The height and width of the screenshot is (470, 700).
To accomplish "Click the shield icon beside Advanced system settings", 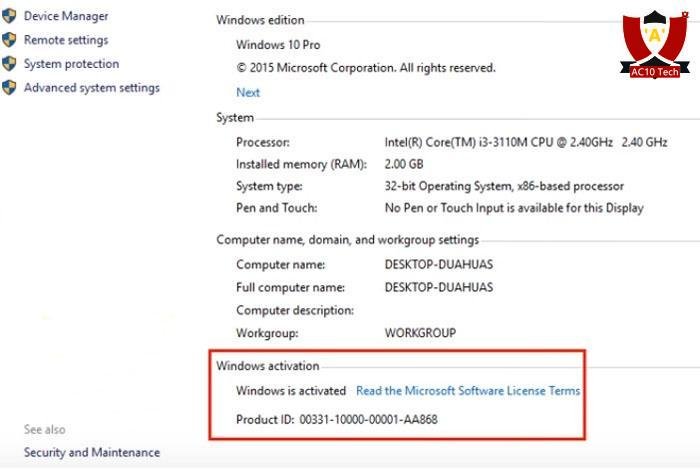I will (x=9, y=87).
